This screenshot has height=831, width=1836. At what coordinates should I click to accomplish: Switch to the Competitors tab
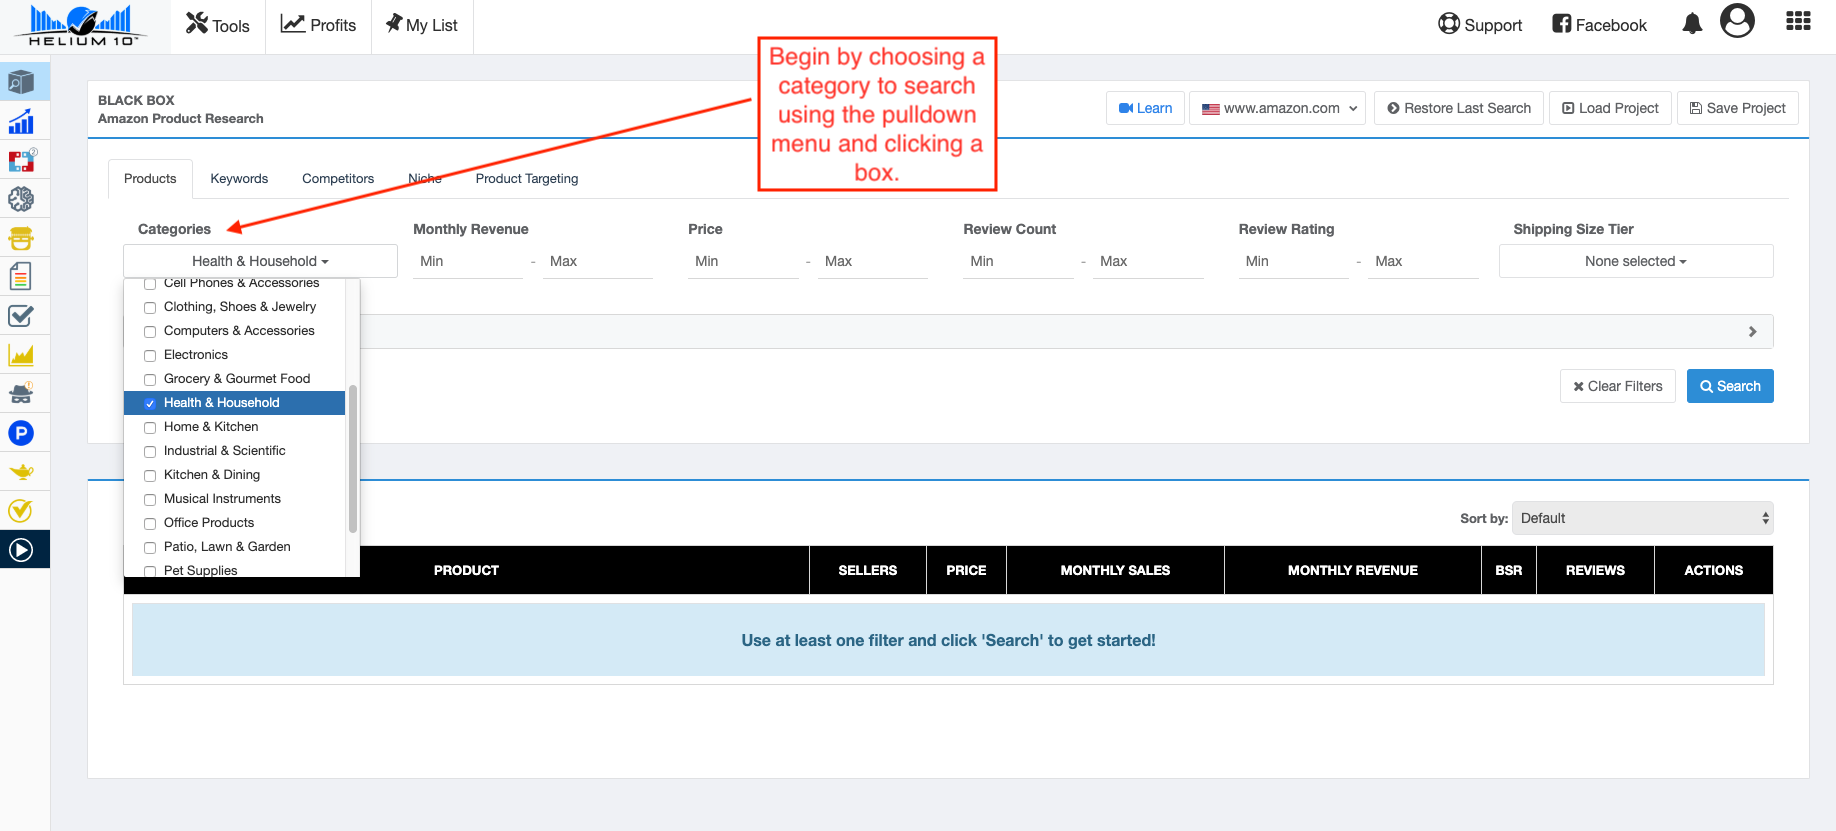click(x=338, y=179)
